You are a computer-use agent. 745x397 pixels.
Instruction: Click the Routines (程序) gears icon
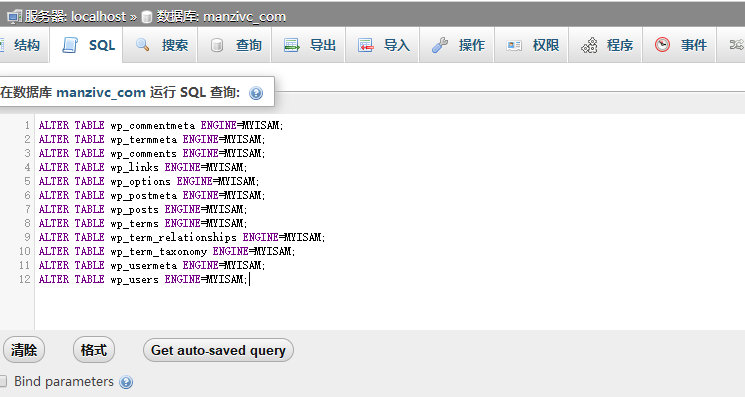589,45
